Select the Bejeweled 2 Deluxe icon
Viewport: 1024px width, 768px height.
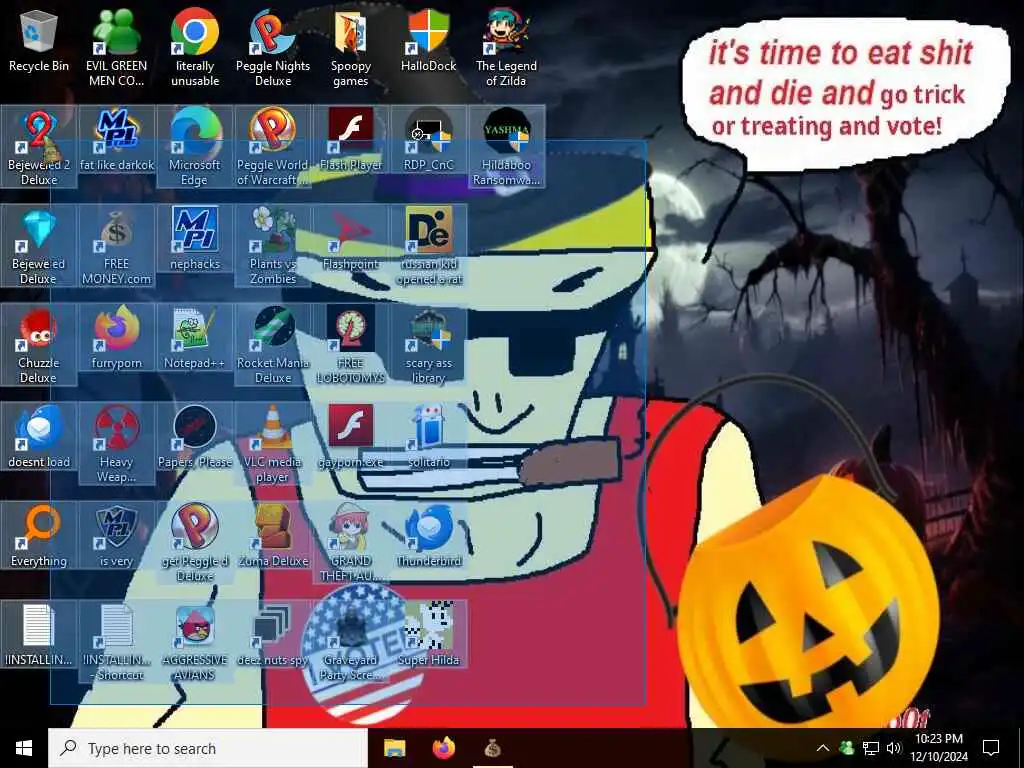click(x=39, y=147)
